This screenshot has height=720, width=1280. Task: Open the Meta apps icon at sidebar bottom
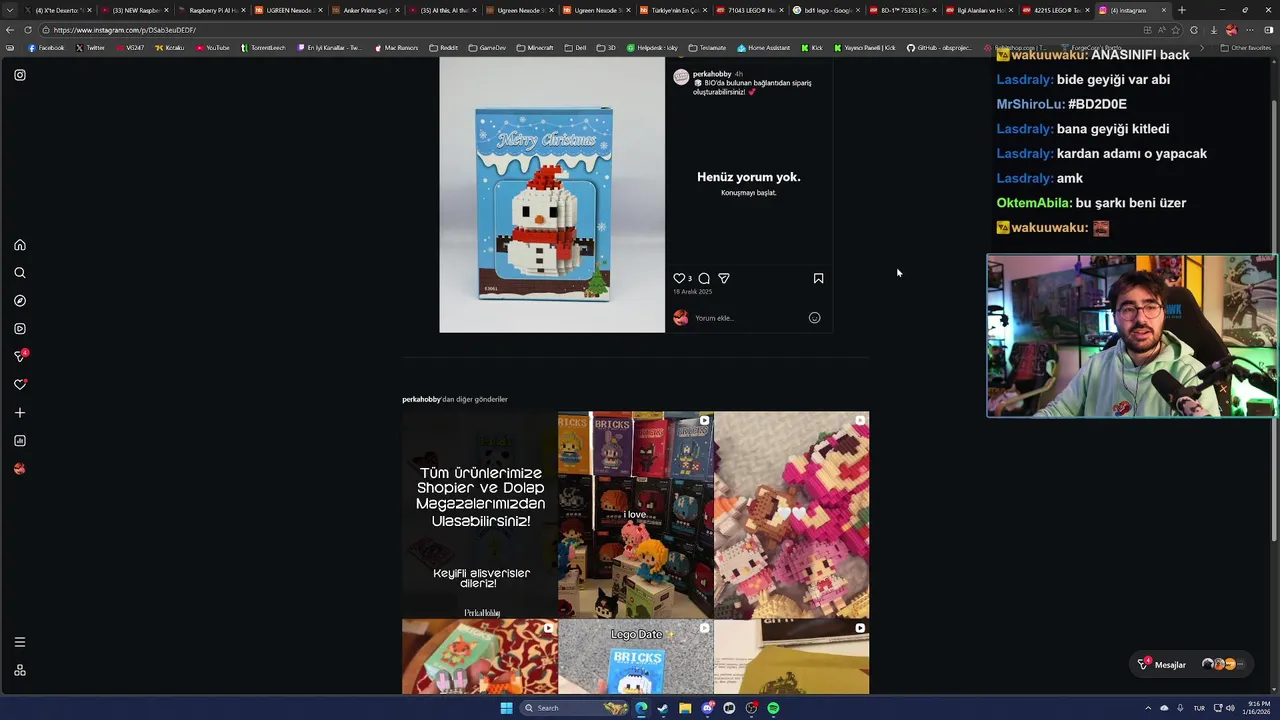(19, 670)
